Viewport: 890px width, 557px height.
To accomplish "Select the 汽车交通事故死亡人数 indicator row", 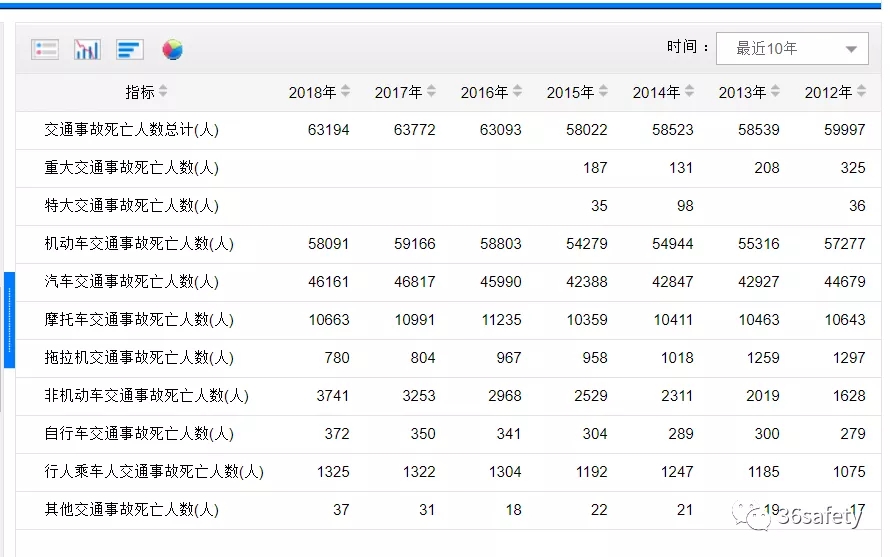I will [x=448, y=282].
